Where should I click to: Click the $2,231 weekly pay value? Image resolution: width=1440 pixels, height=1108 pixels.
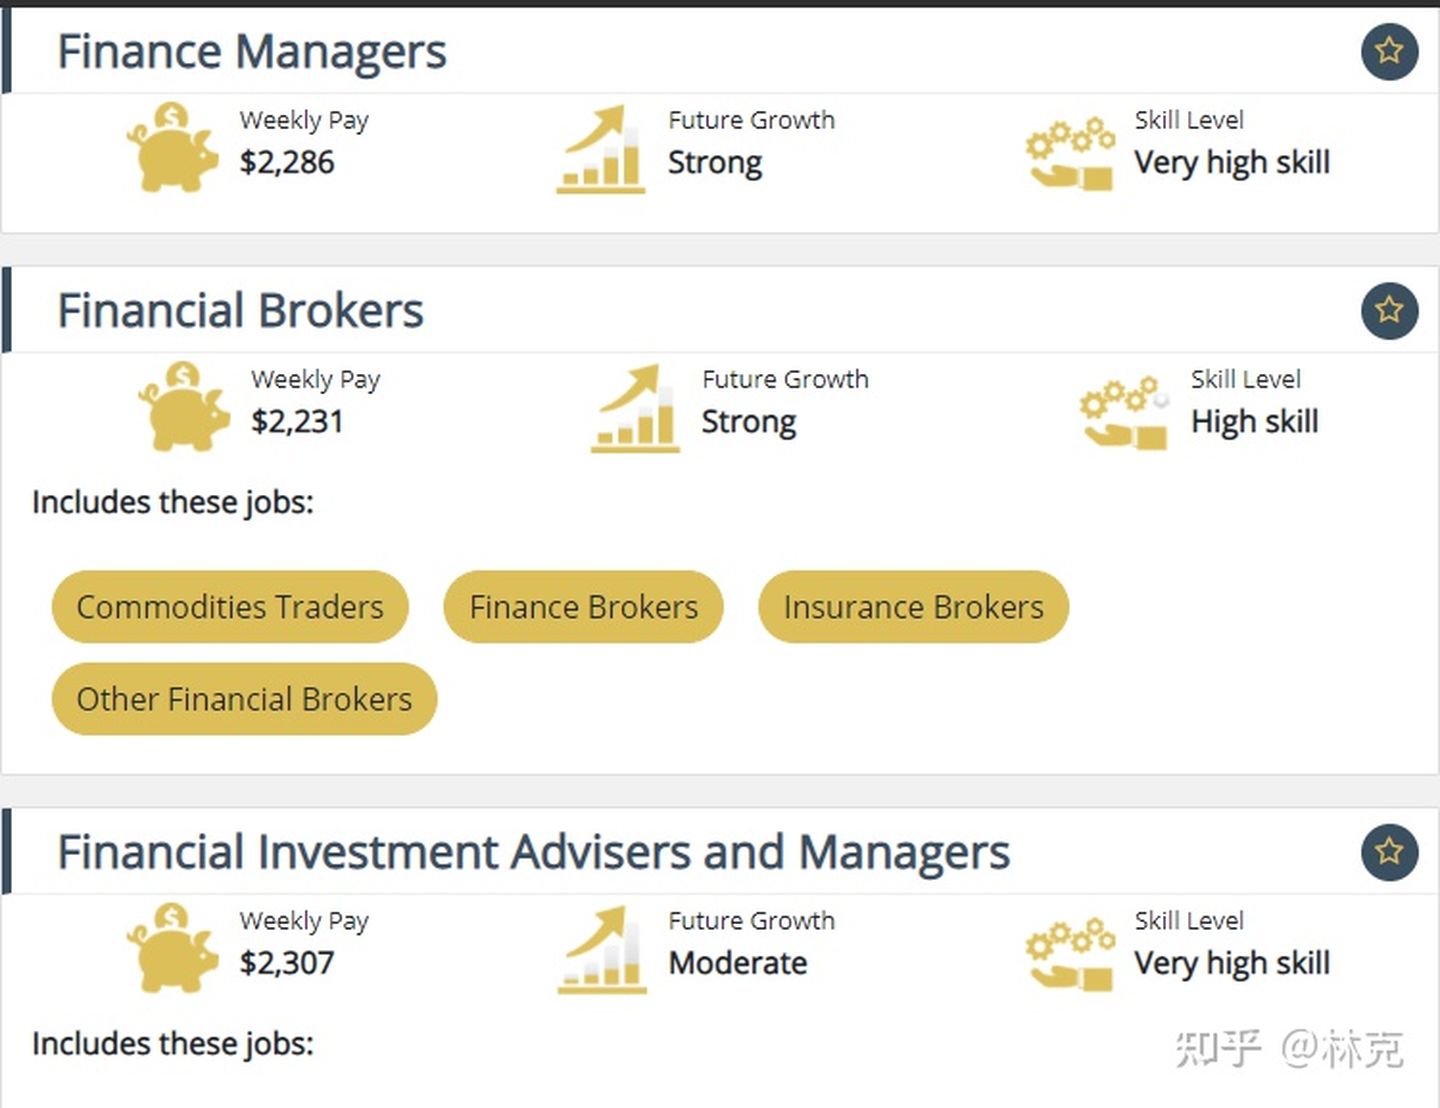[x=297, y=422]
